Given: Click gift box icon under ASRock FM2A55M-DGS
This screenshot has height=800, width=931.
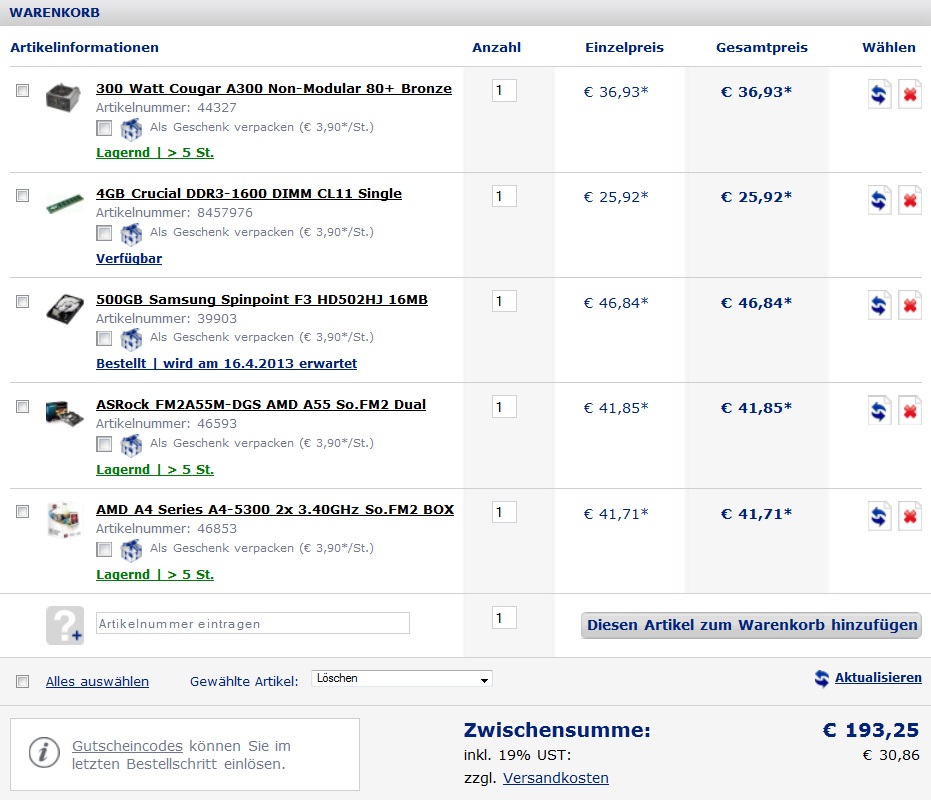Looking at the screenshot, I should pyautogui.click(x=131, y=444).
